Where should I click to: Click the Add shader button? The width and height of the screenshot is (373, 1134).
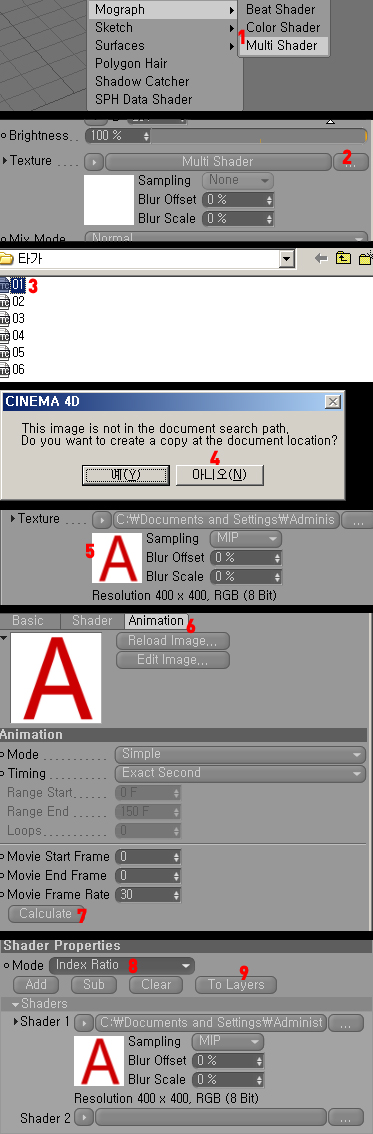pos(36,984)
